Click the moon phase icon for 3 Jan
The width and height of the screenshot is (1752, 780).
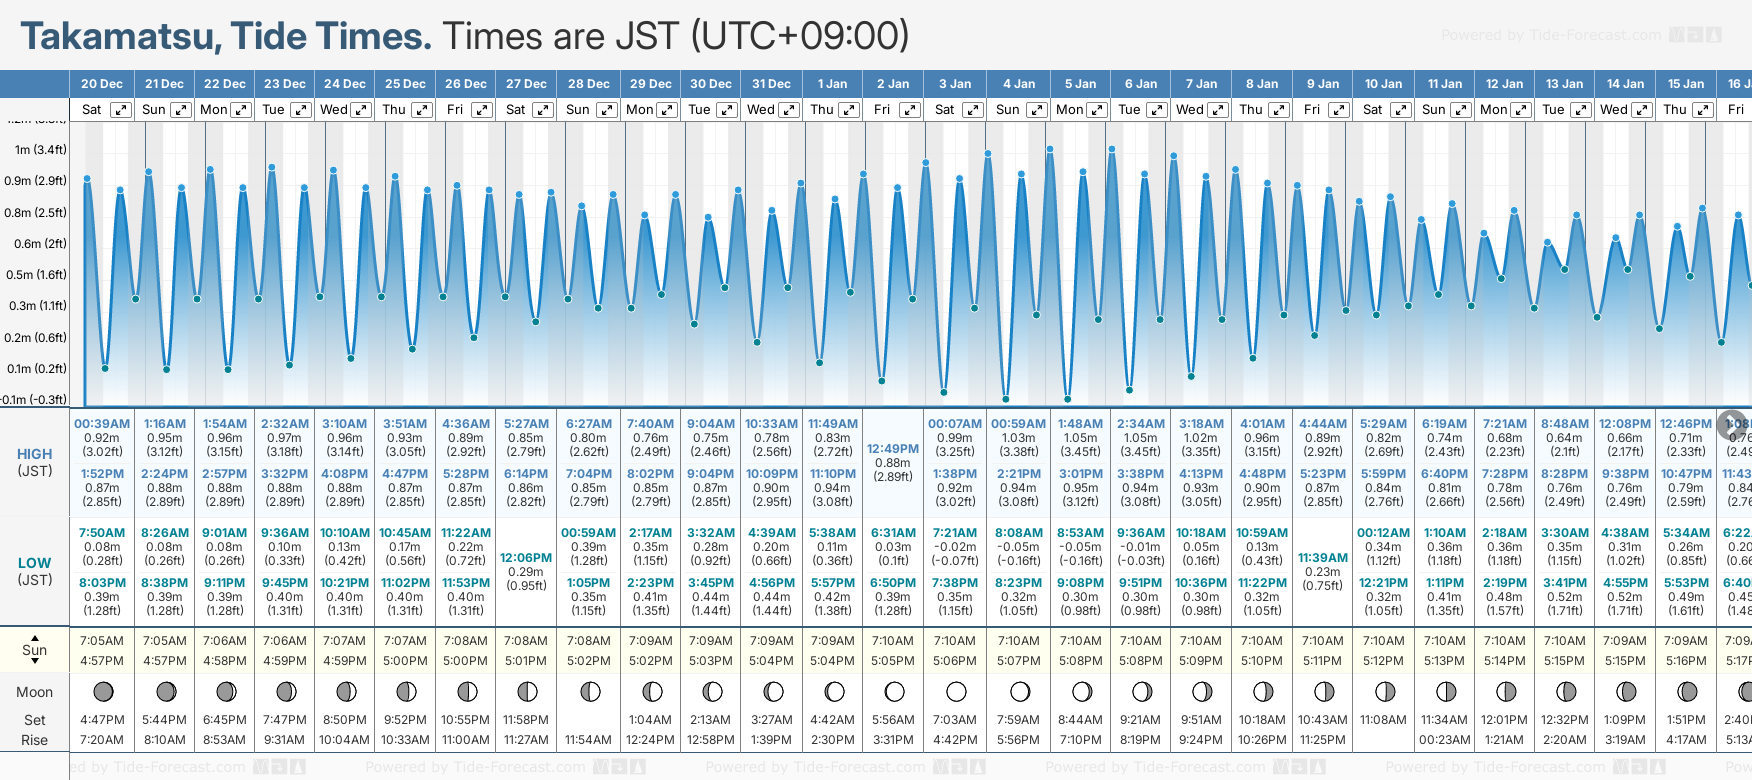point(956,691)
